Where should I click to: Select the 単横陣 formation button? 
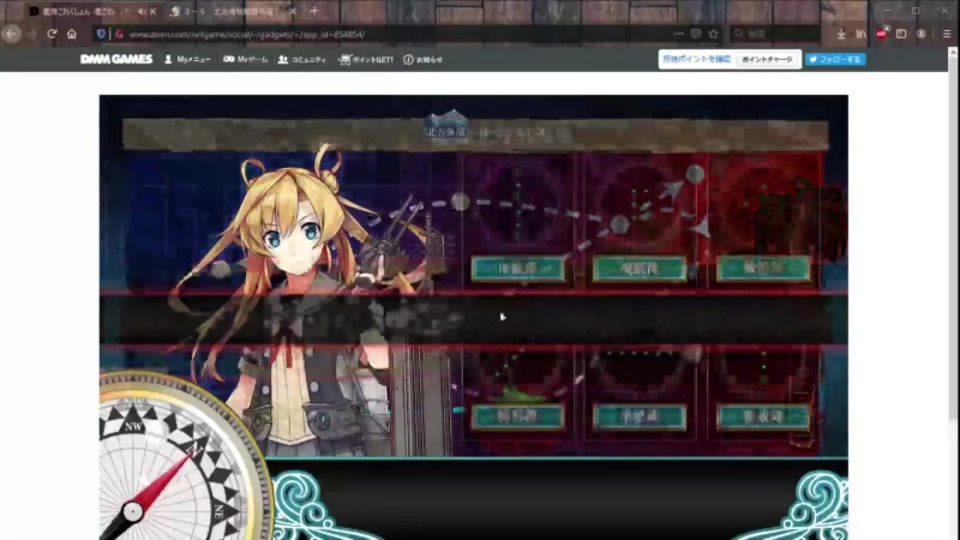(x=639, y=416)
